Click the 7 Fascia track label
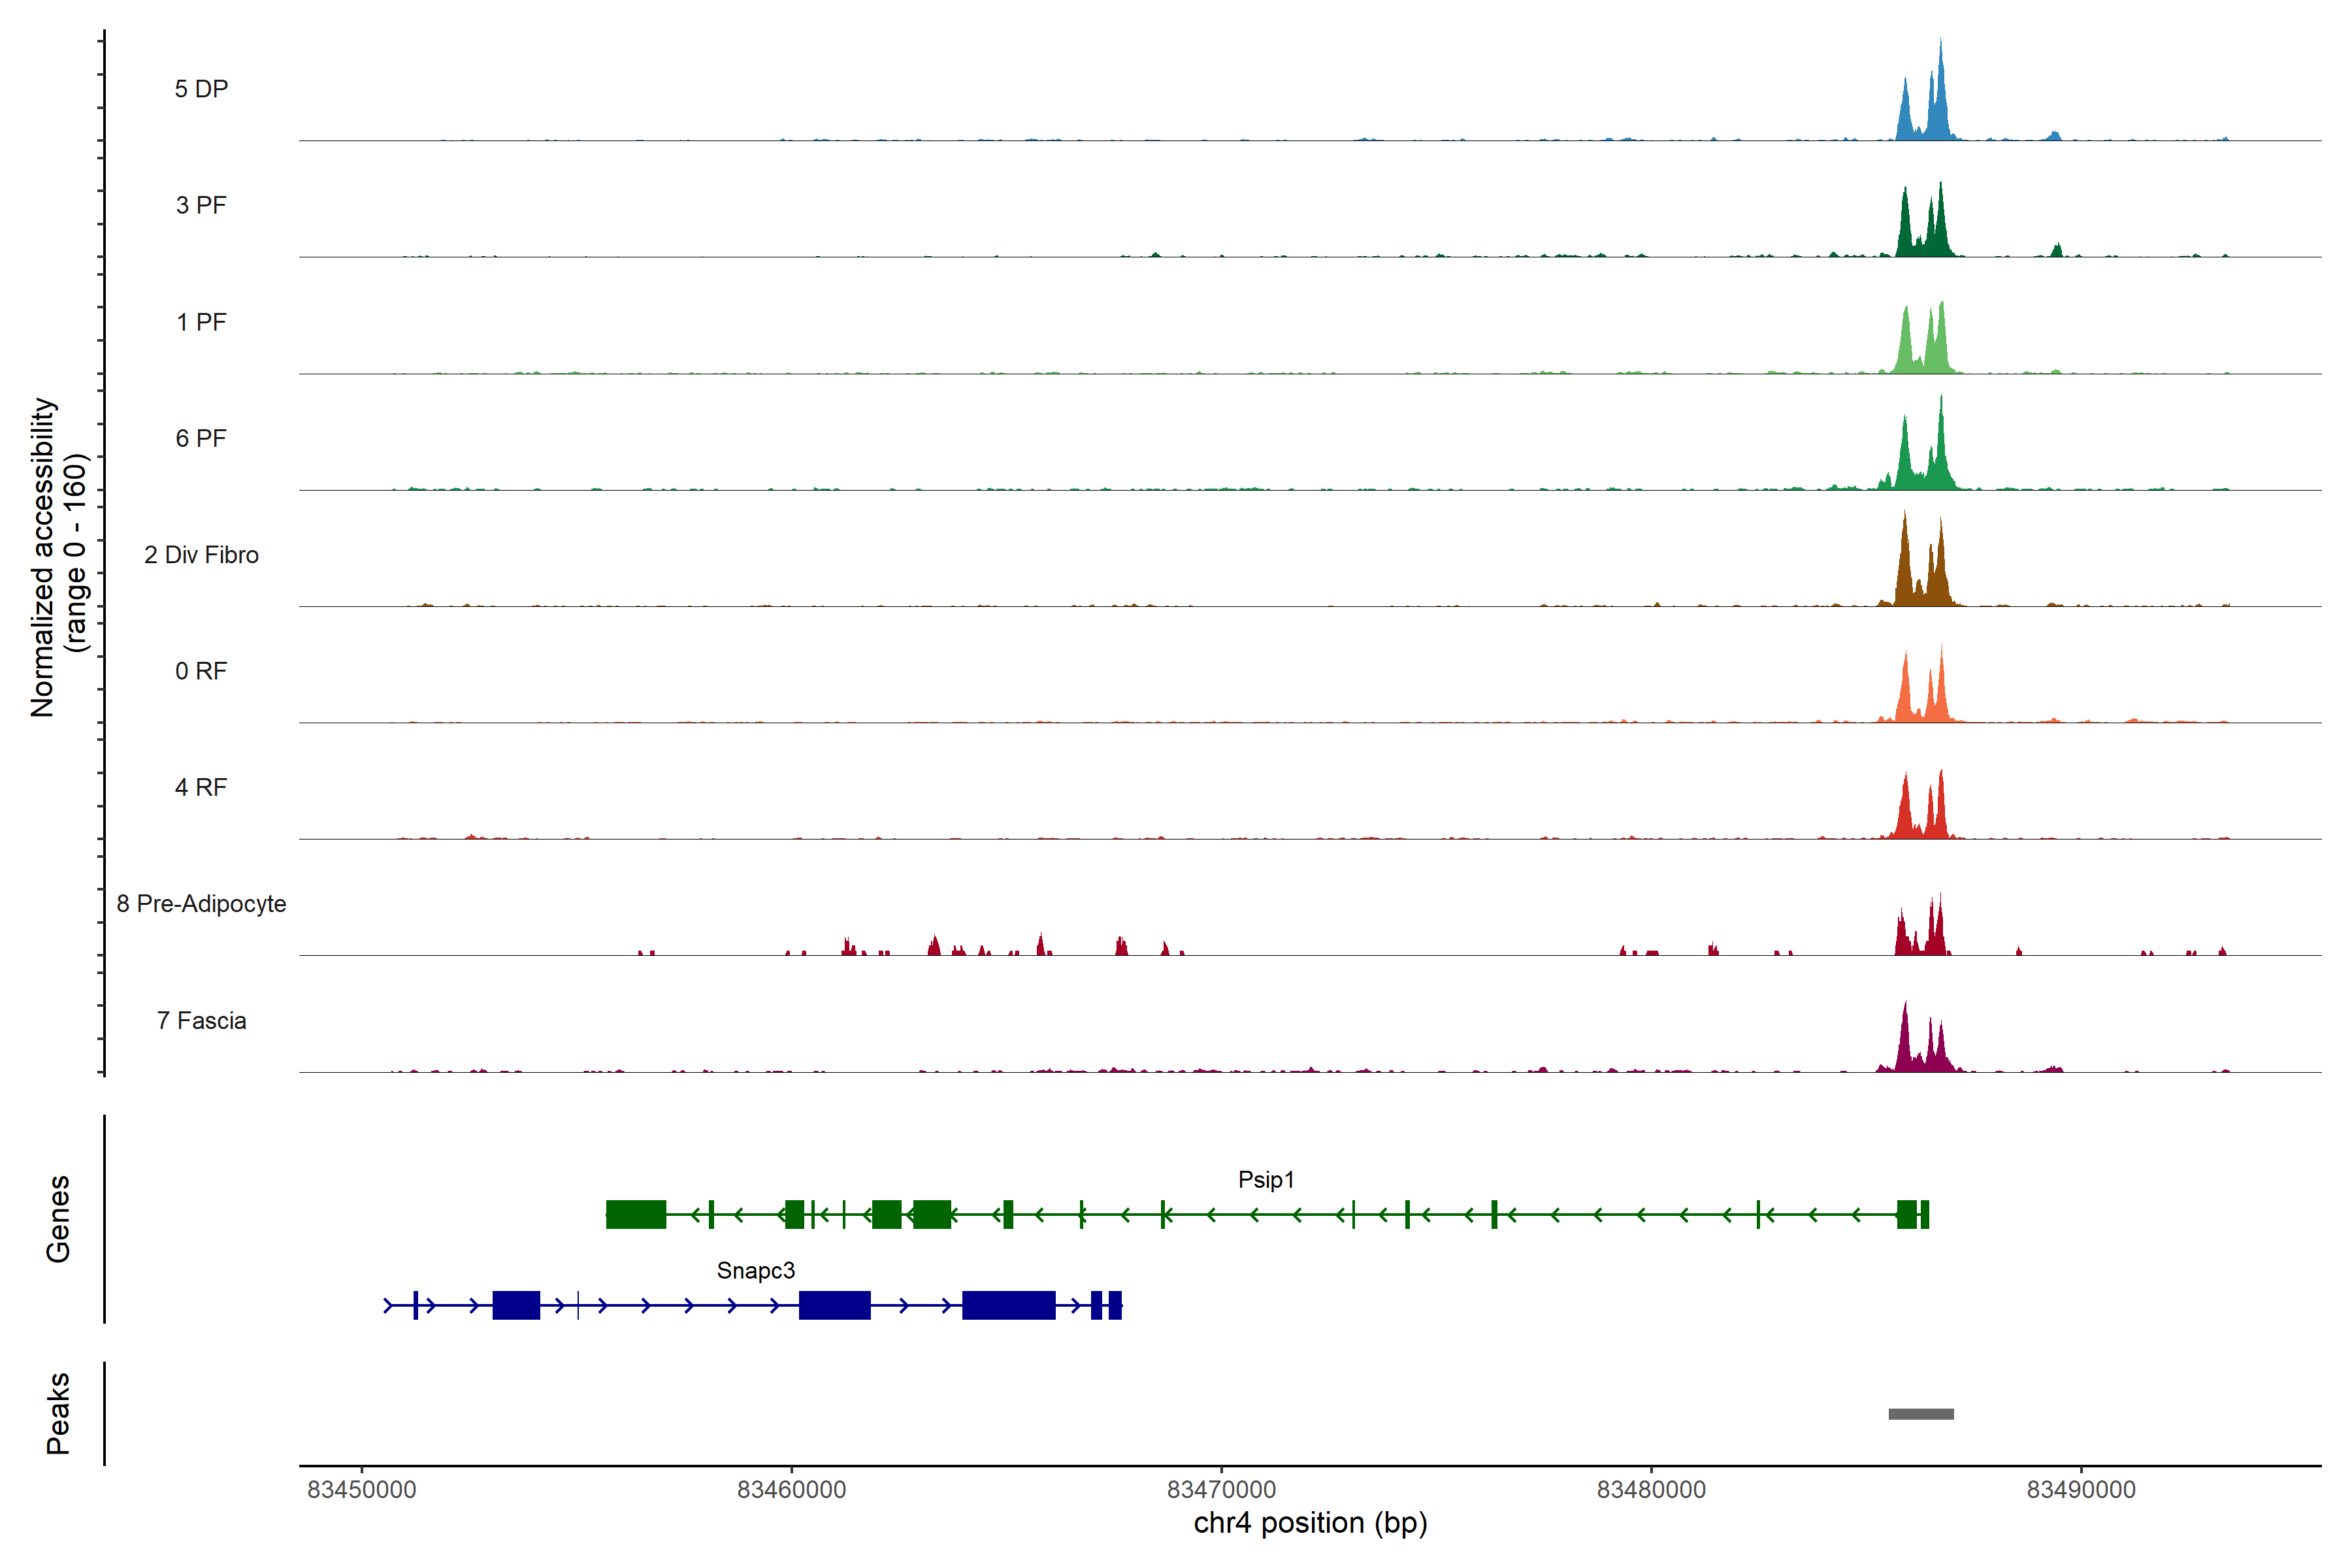Image resolution: width=2352 pixels, height=1568 pixels. [201, 1021]
